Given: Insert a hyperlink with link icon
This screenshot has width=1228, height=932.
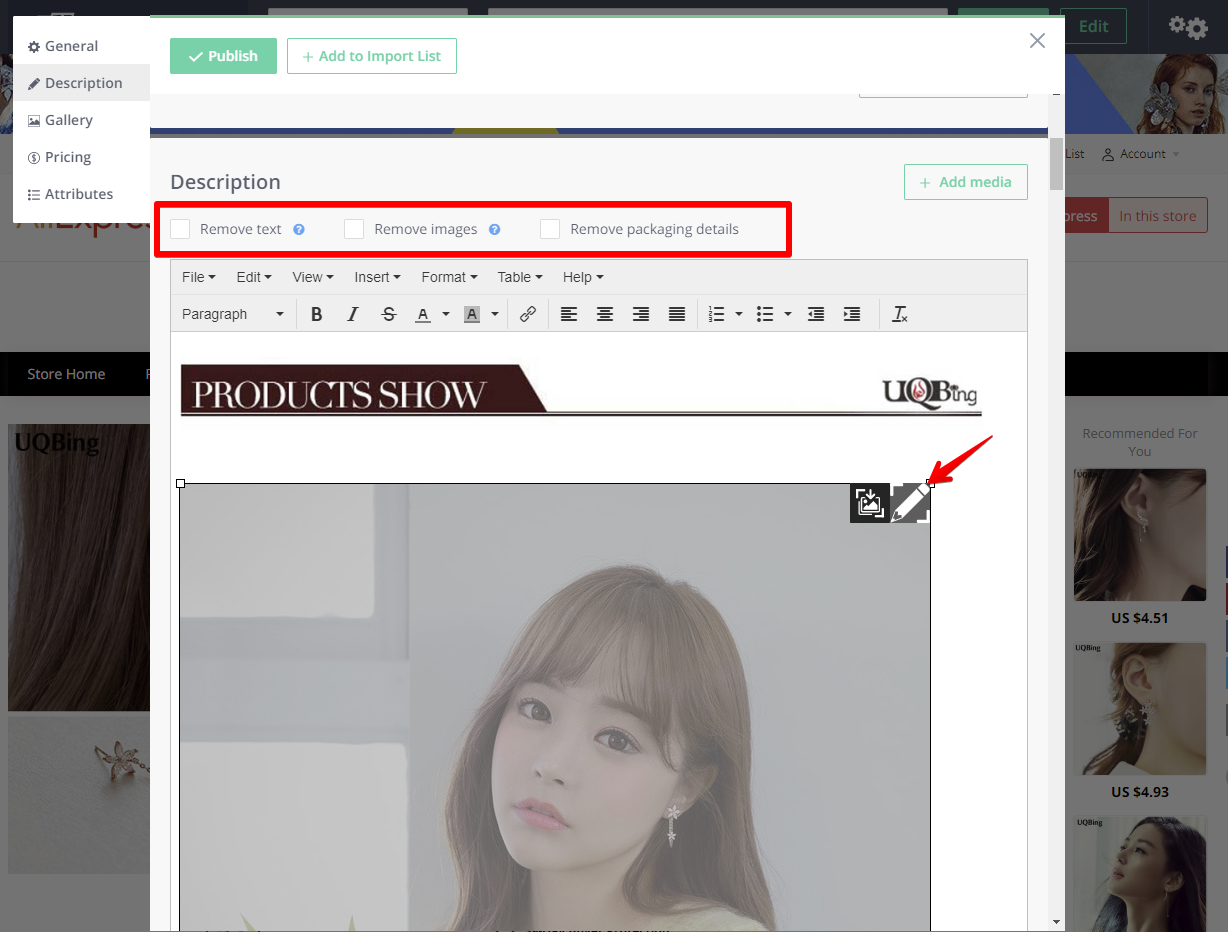Looking at the screenshot, I should 528,314.
